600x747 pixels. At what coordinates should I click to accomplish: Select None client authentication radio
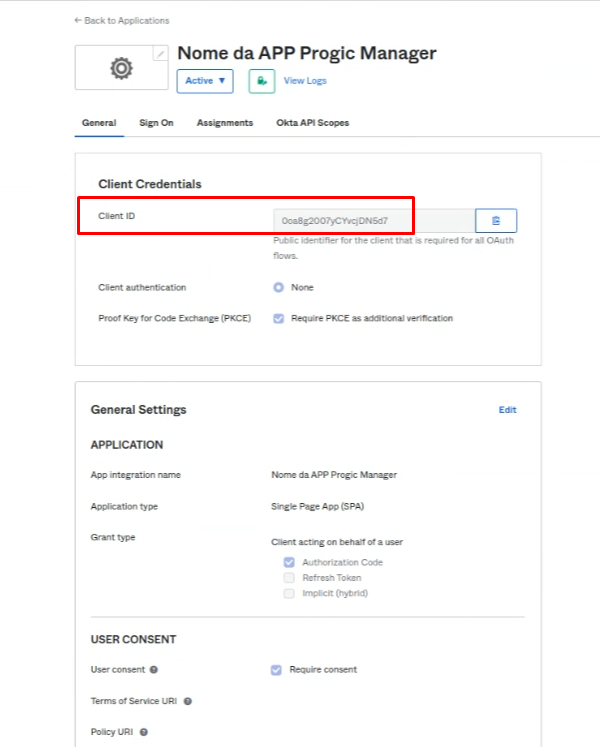(x=279, y=287)
